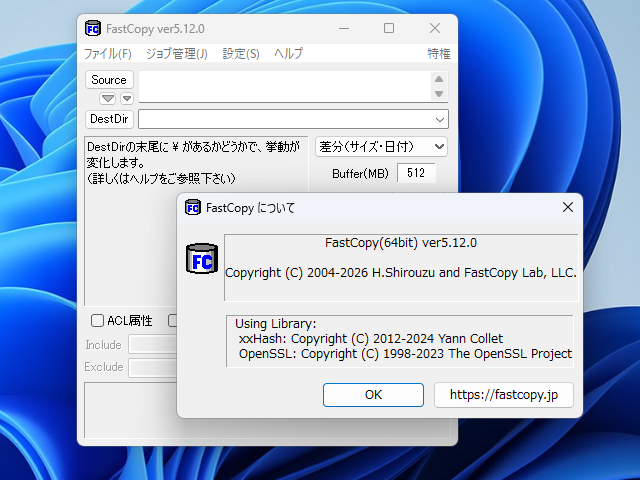Screen dimensions: 640x480
Task: Toggle the ACL属性 checkbox
Action: 97,320
